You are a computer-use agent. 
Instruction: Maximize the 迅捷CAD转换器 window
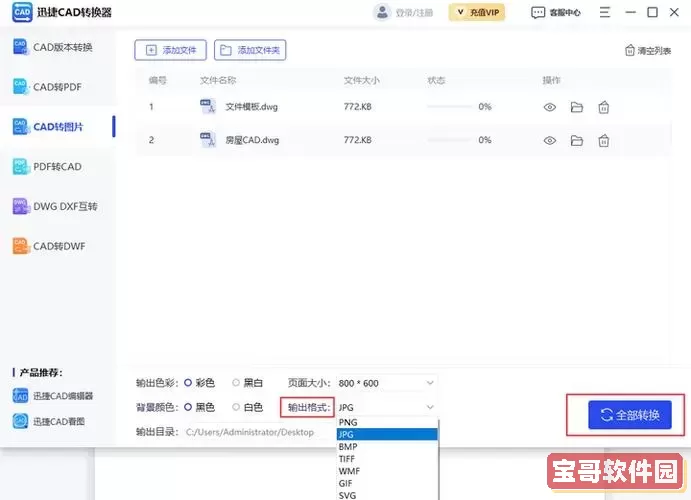pos(652,12)
